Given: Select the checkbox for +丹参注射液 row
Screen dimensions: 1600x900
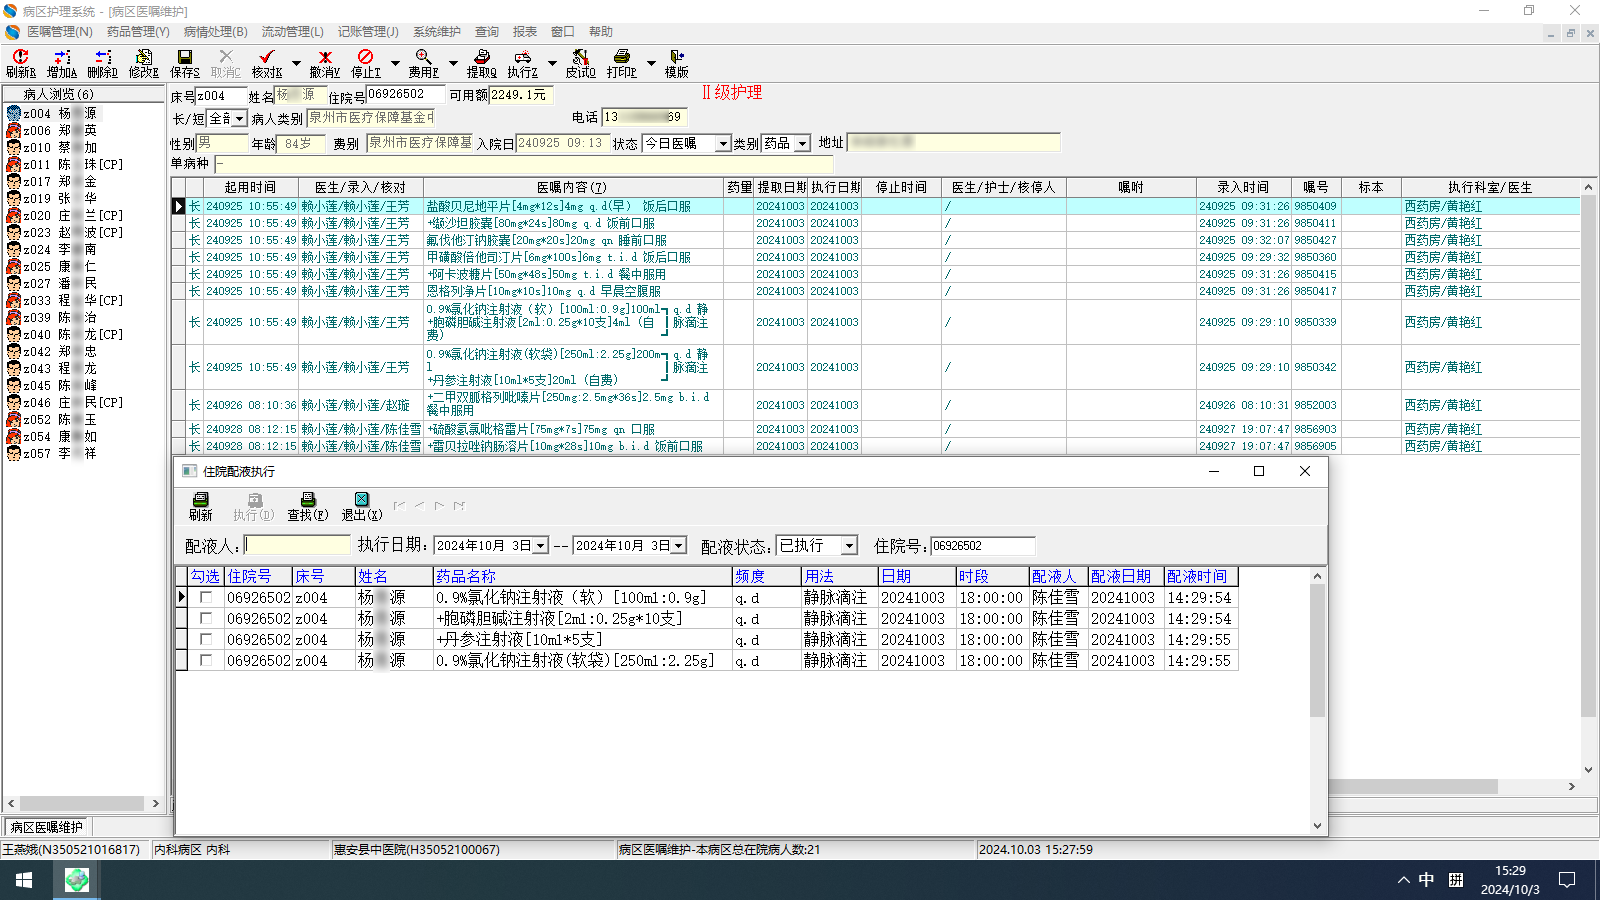Looking at the screenshot, I should (206, 639).
